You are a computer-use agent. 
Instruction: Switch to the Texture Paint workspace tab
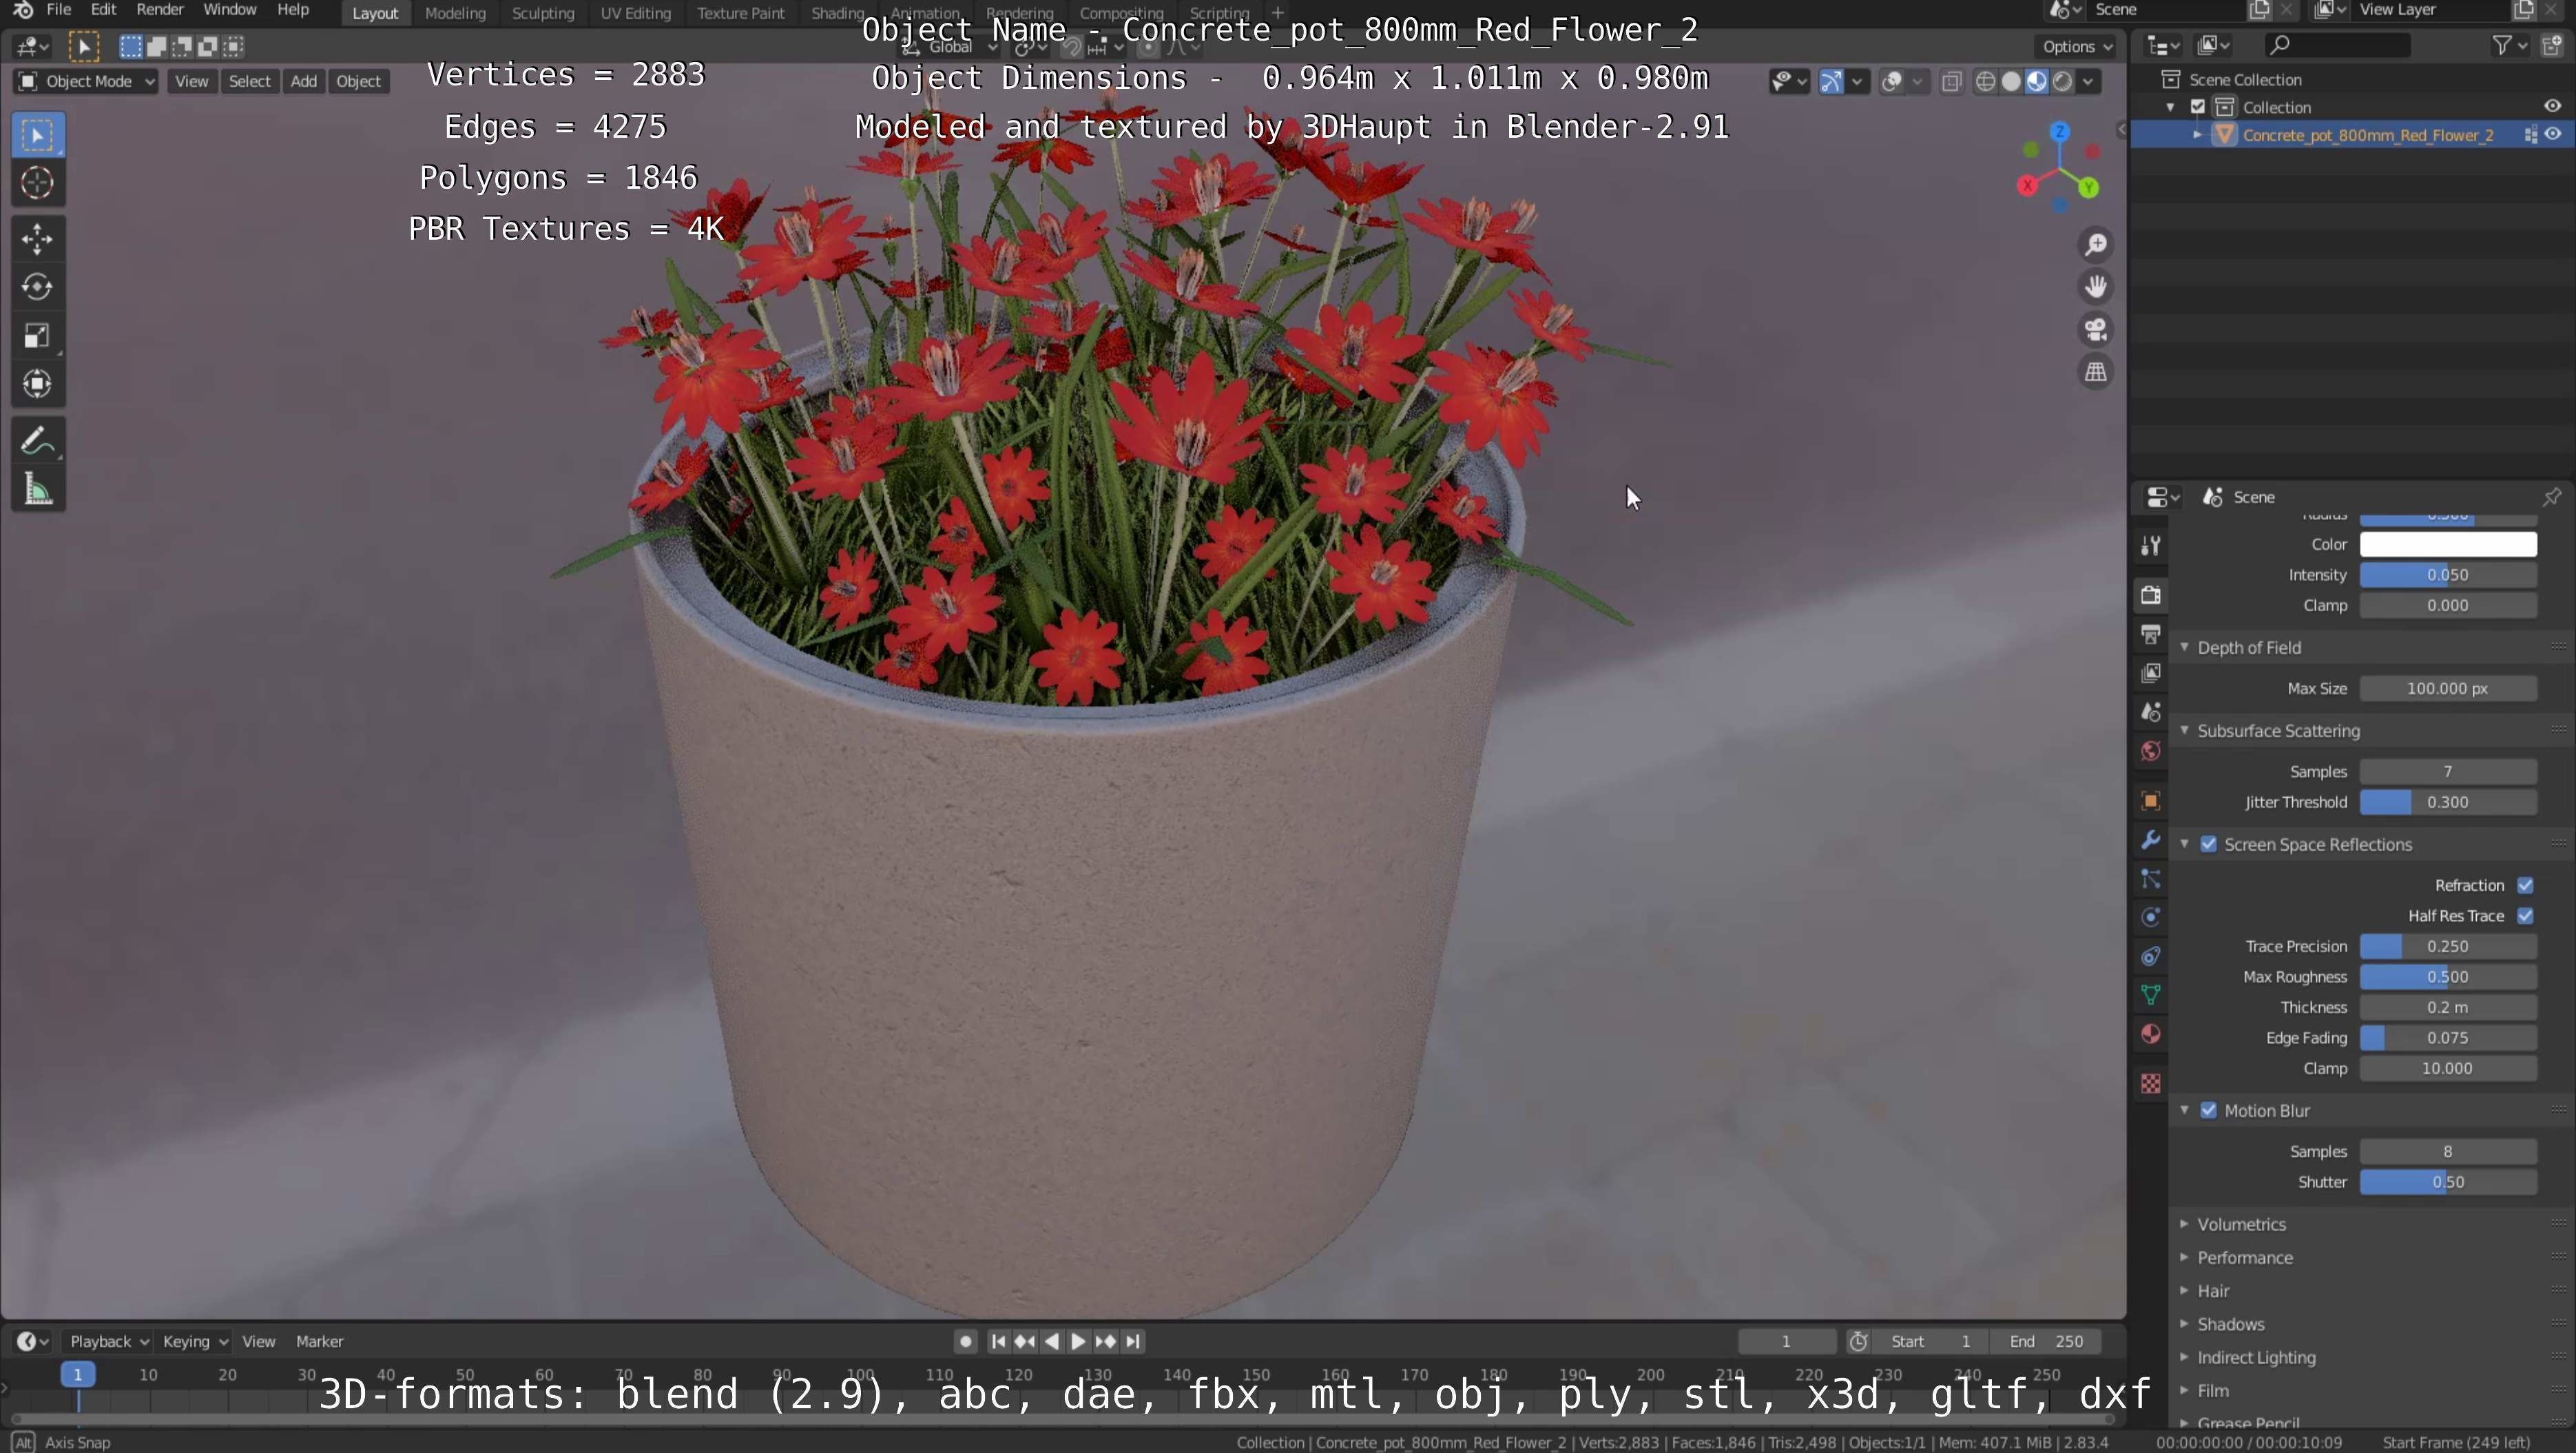pyautogui.click(x=741, y=13)
